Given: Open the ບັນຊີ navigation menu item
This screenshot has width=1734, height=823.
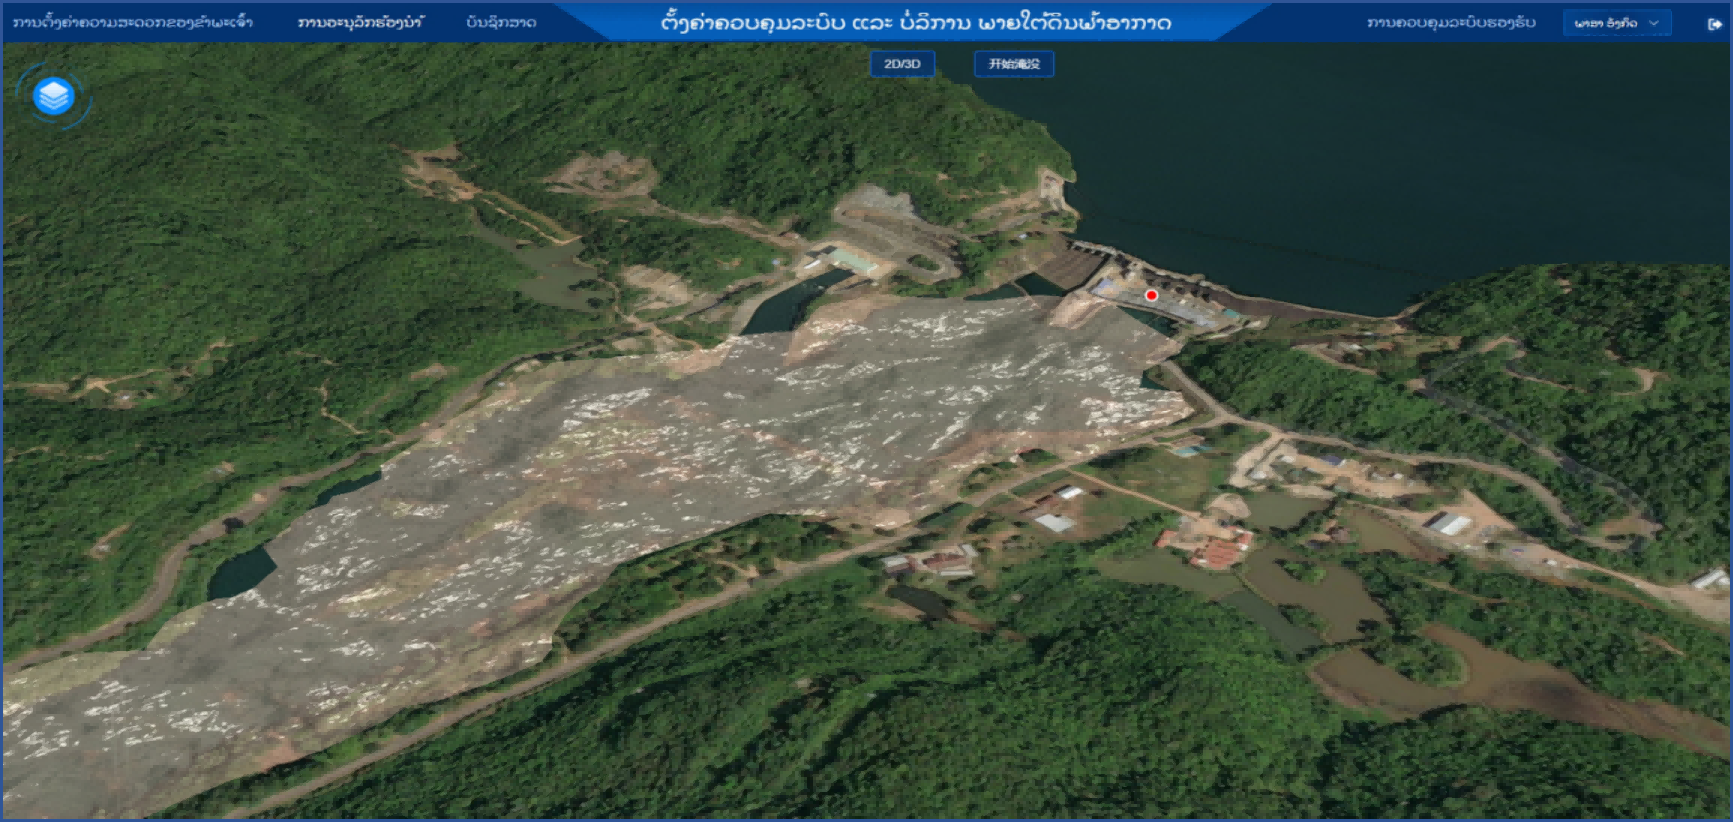Looking at the screenshot, I should click(x=501, y=22).
